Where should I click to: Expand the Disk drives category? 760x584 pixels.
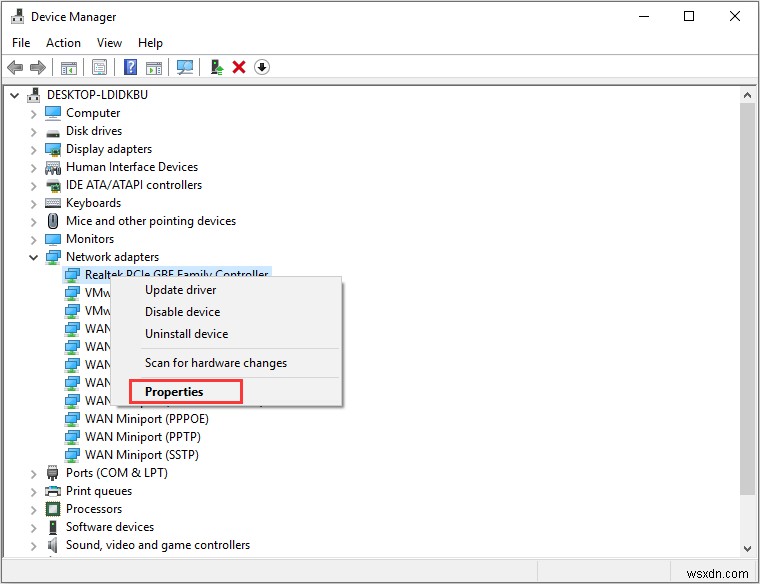pos(33,132)
